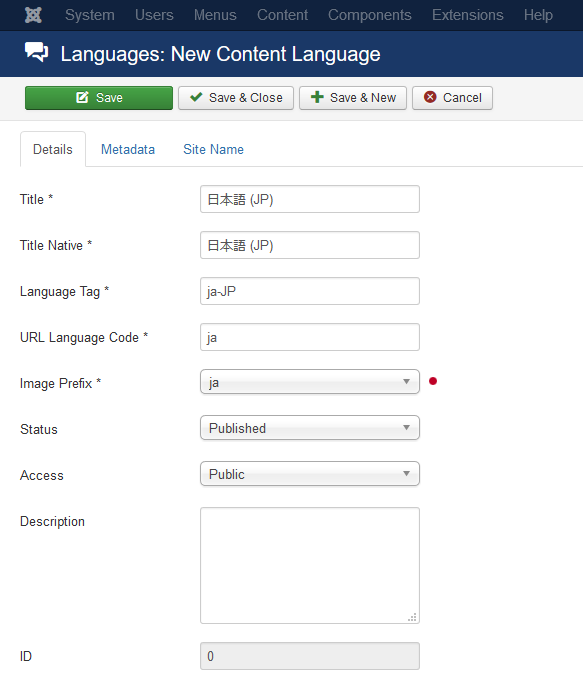Select the Details tab
Viewport: 583px width, 700px height.
click(x=53, y=149)
